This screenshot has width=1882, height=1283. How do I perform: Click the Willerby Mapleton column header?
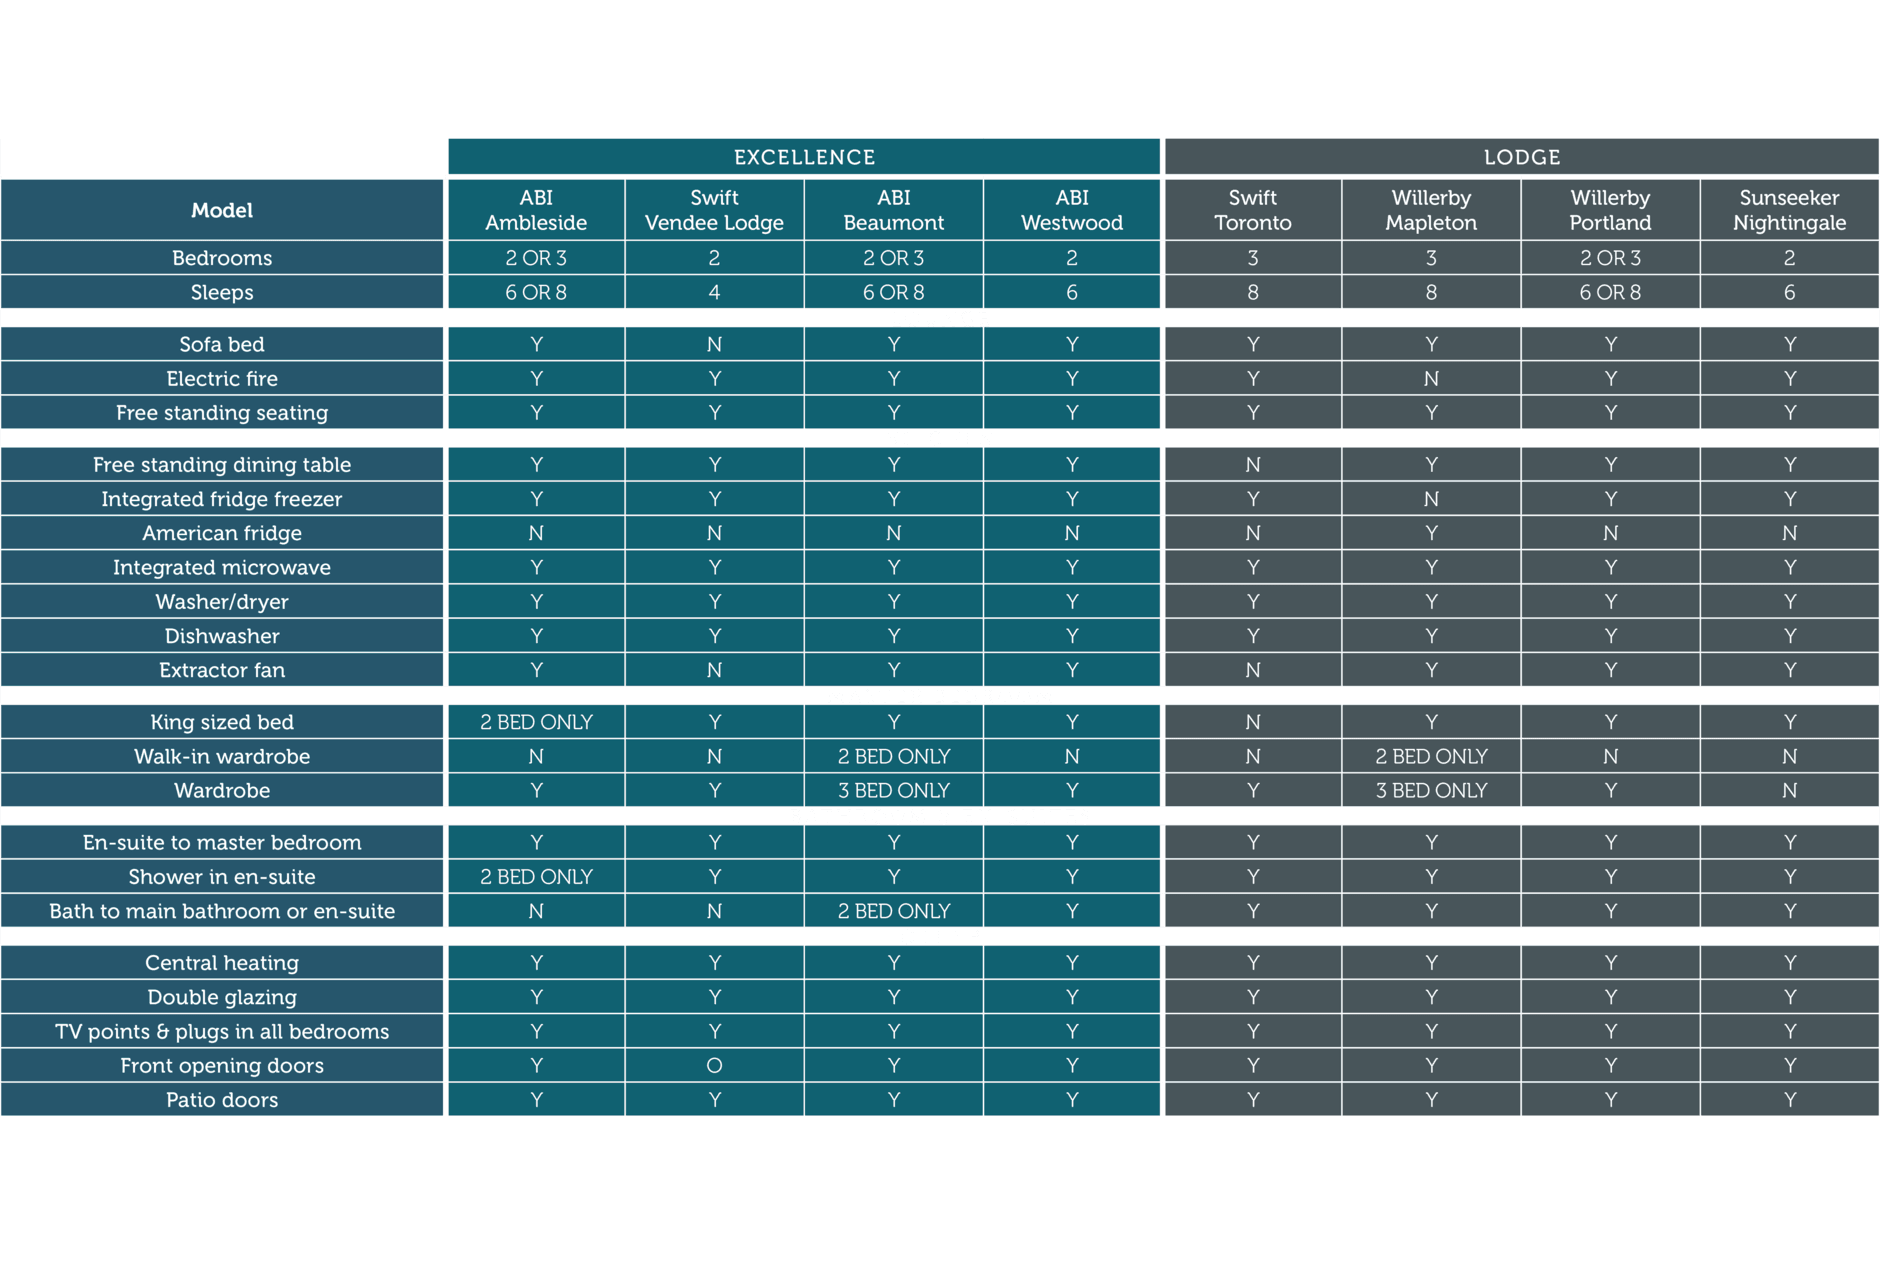[x=1431, y=210]
